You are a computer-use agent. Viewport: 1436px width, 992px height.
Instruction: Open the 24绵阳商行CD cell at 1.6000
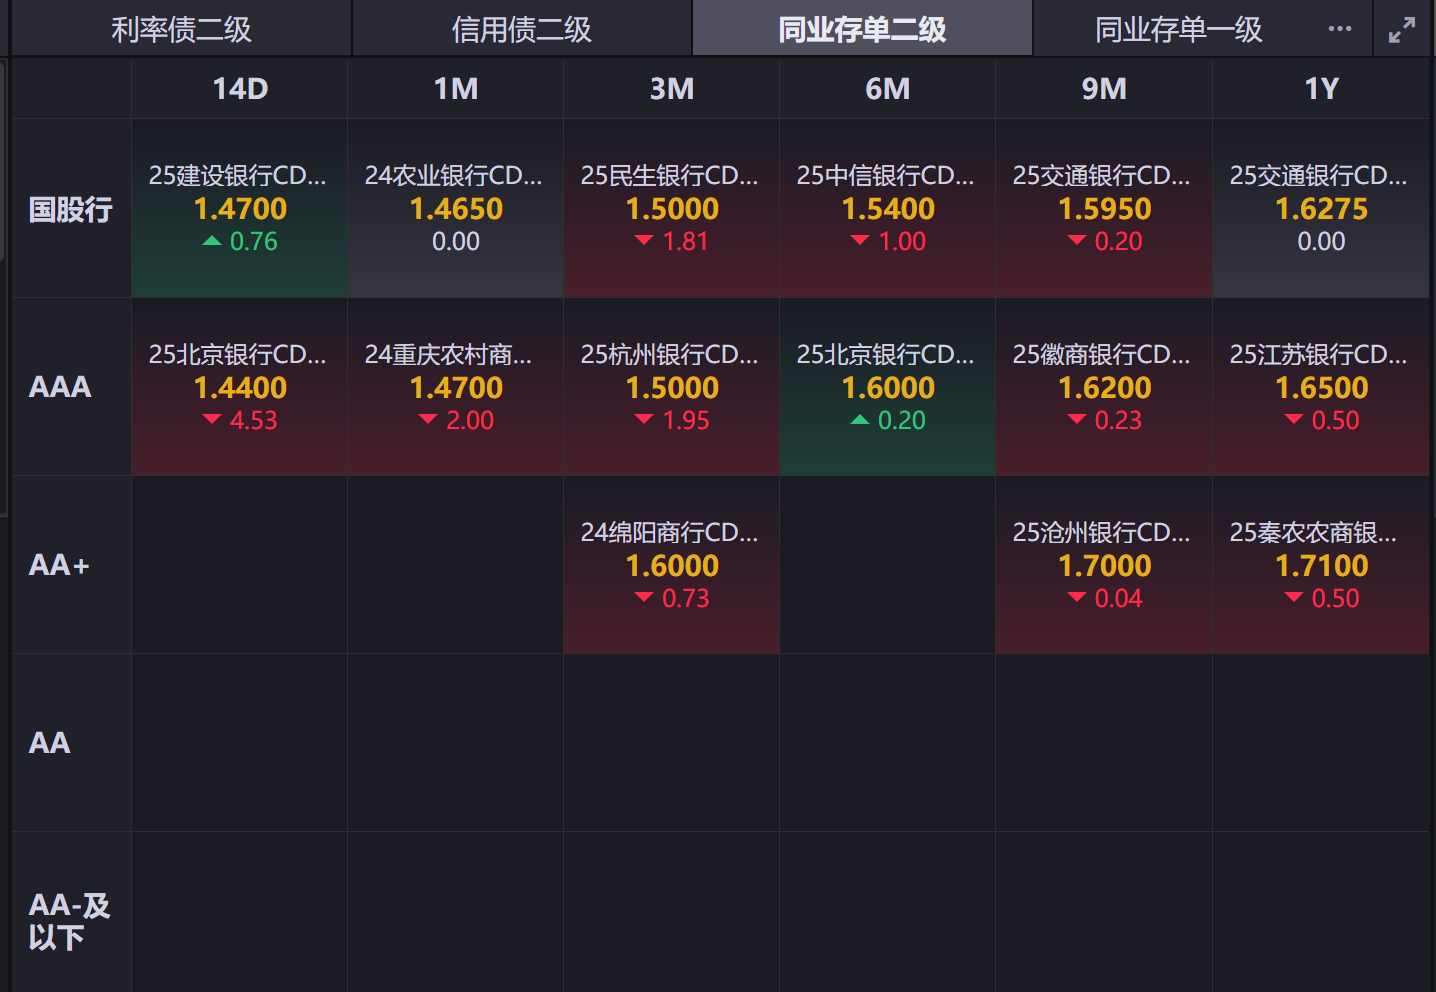pos(672,565)
